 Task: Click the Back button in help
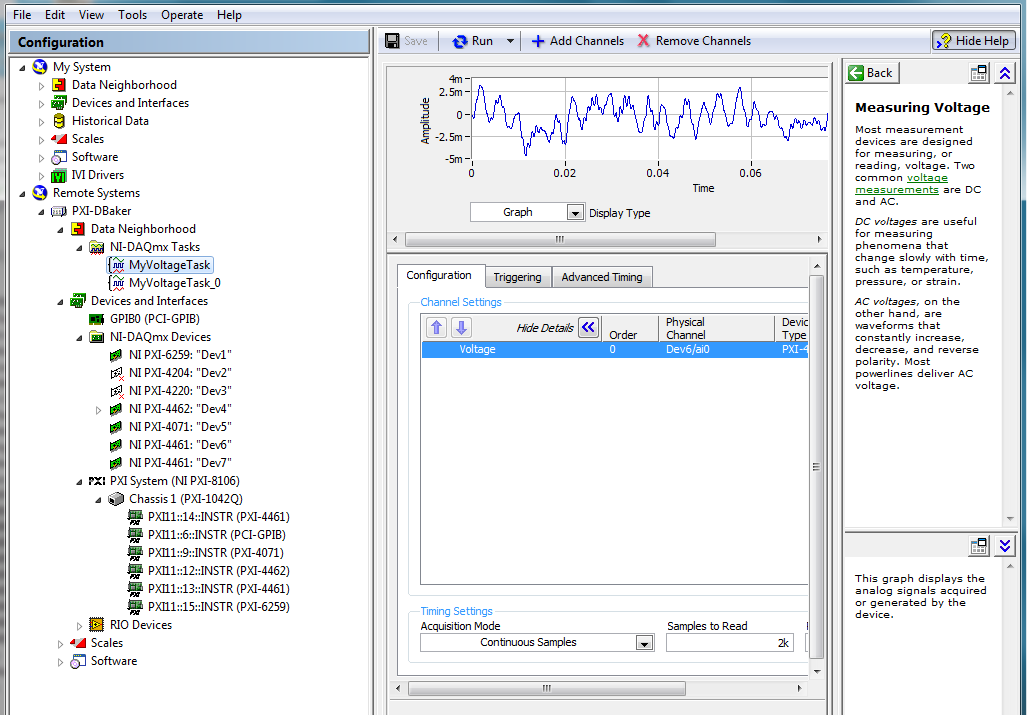pyautogui.click(x=872, y=73)
